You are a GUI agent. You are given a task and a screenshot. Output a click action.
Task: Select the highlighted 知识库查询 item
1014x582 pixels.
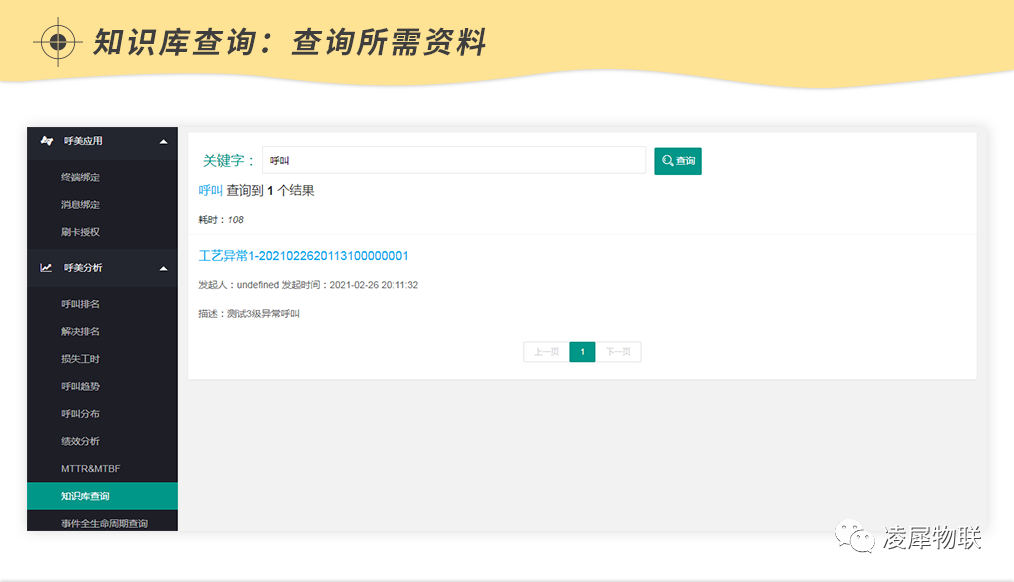pos(85,496)
